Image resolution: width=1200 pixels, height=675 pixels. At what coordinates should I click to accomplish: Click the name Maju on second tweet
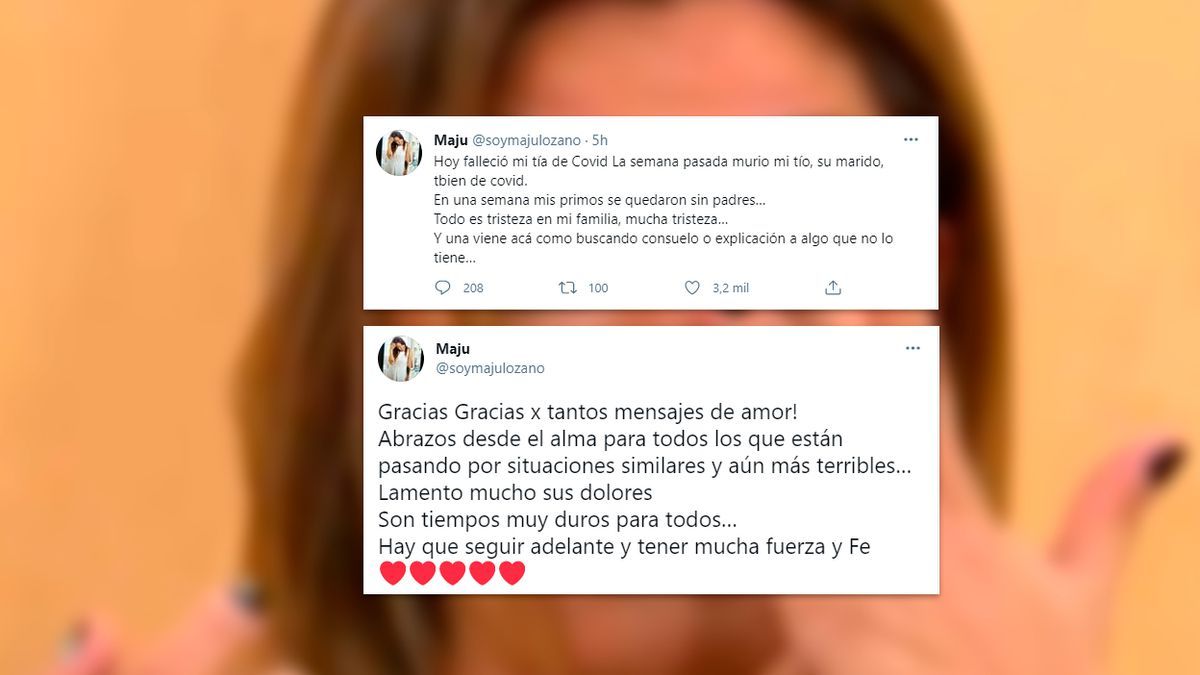[453, 349]
